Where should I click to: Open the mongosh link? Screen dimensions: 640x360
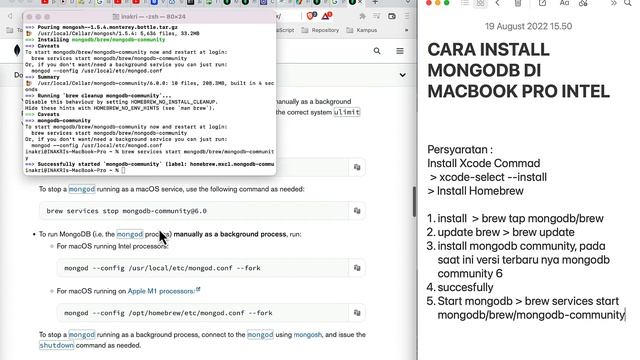coord(307,334)
